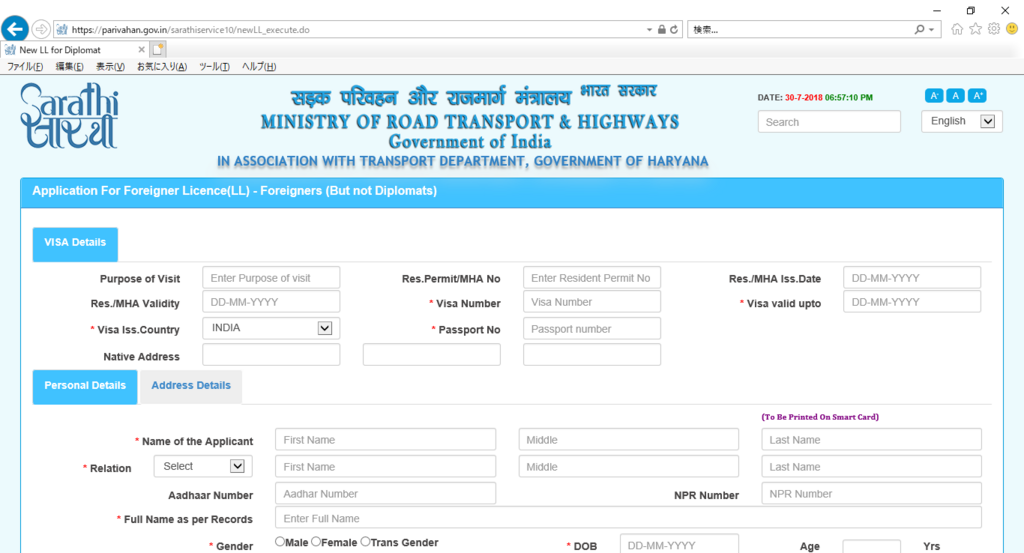Select the New LL for Diplomat browser tab

tap(74, 50)
